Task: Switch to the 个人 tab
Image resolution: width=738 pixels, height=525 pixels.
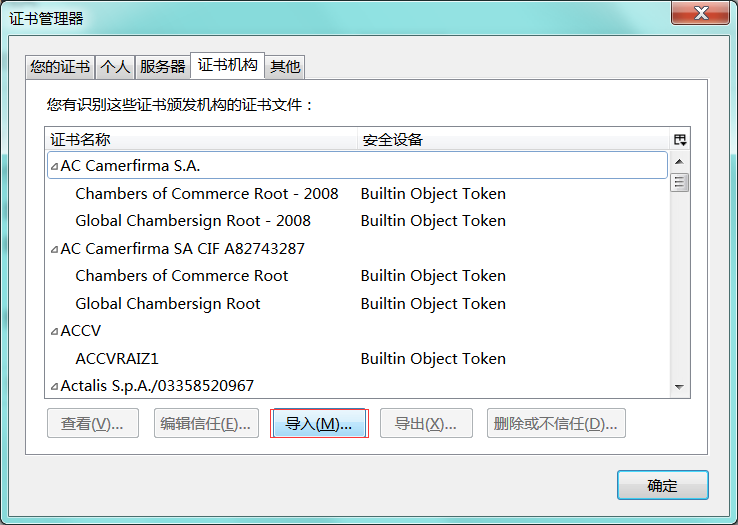Action: pos(115,66)
